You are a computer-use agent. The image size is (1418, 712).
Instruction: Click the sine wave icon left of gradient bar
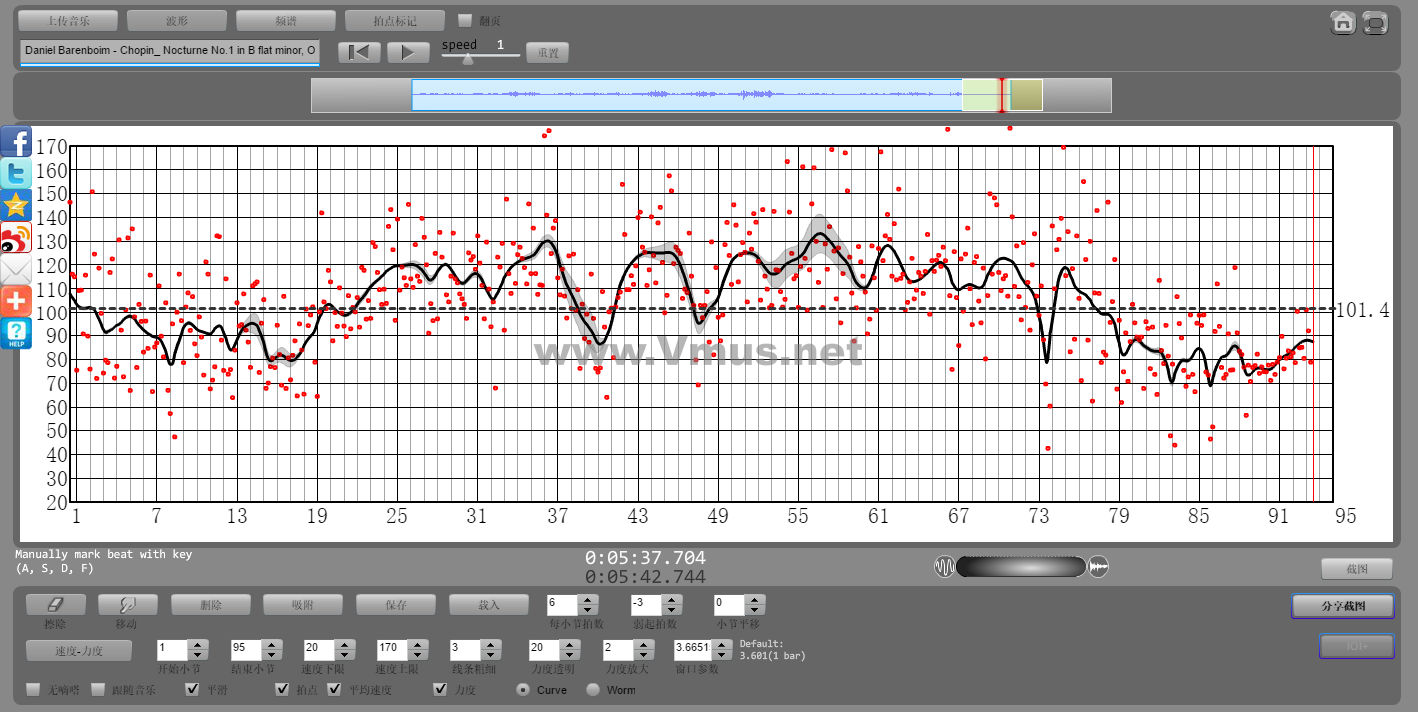[944, 567]
